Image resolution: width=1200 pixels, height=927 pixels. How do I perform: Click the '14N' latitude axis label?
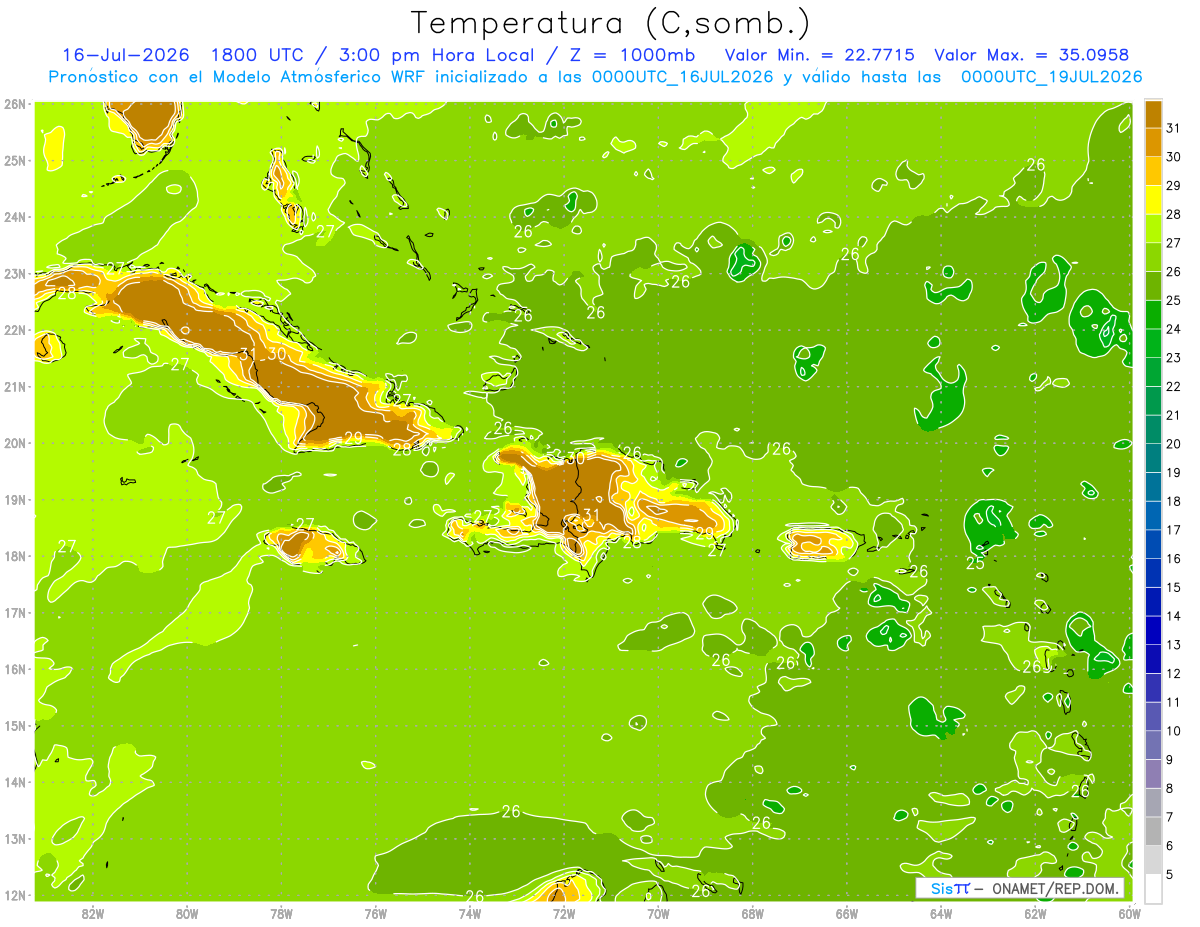pyautogui.click(x=15, y=782)
